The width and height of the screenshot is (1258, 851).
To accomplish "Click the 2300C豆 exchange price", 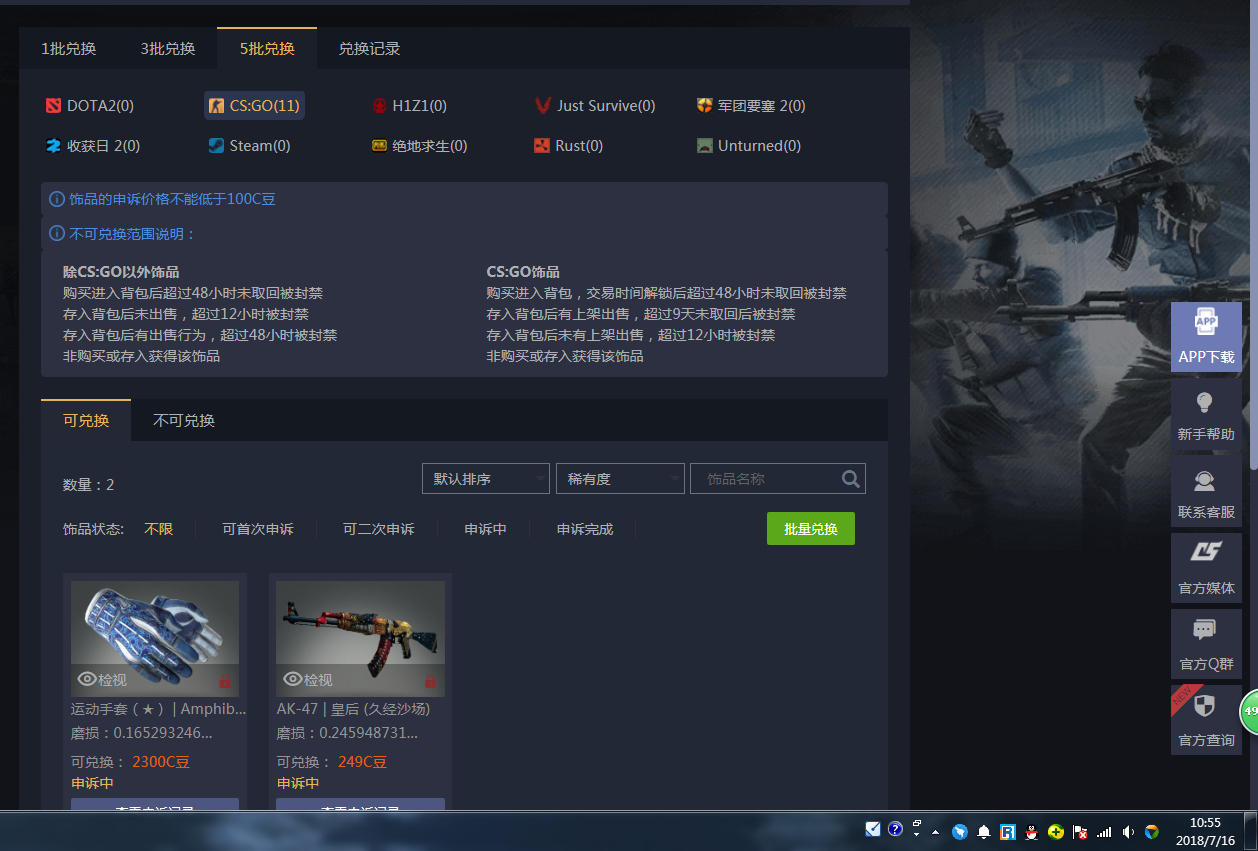I will 161,762.
